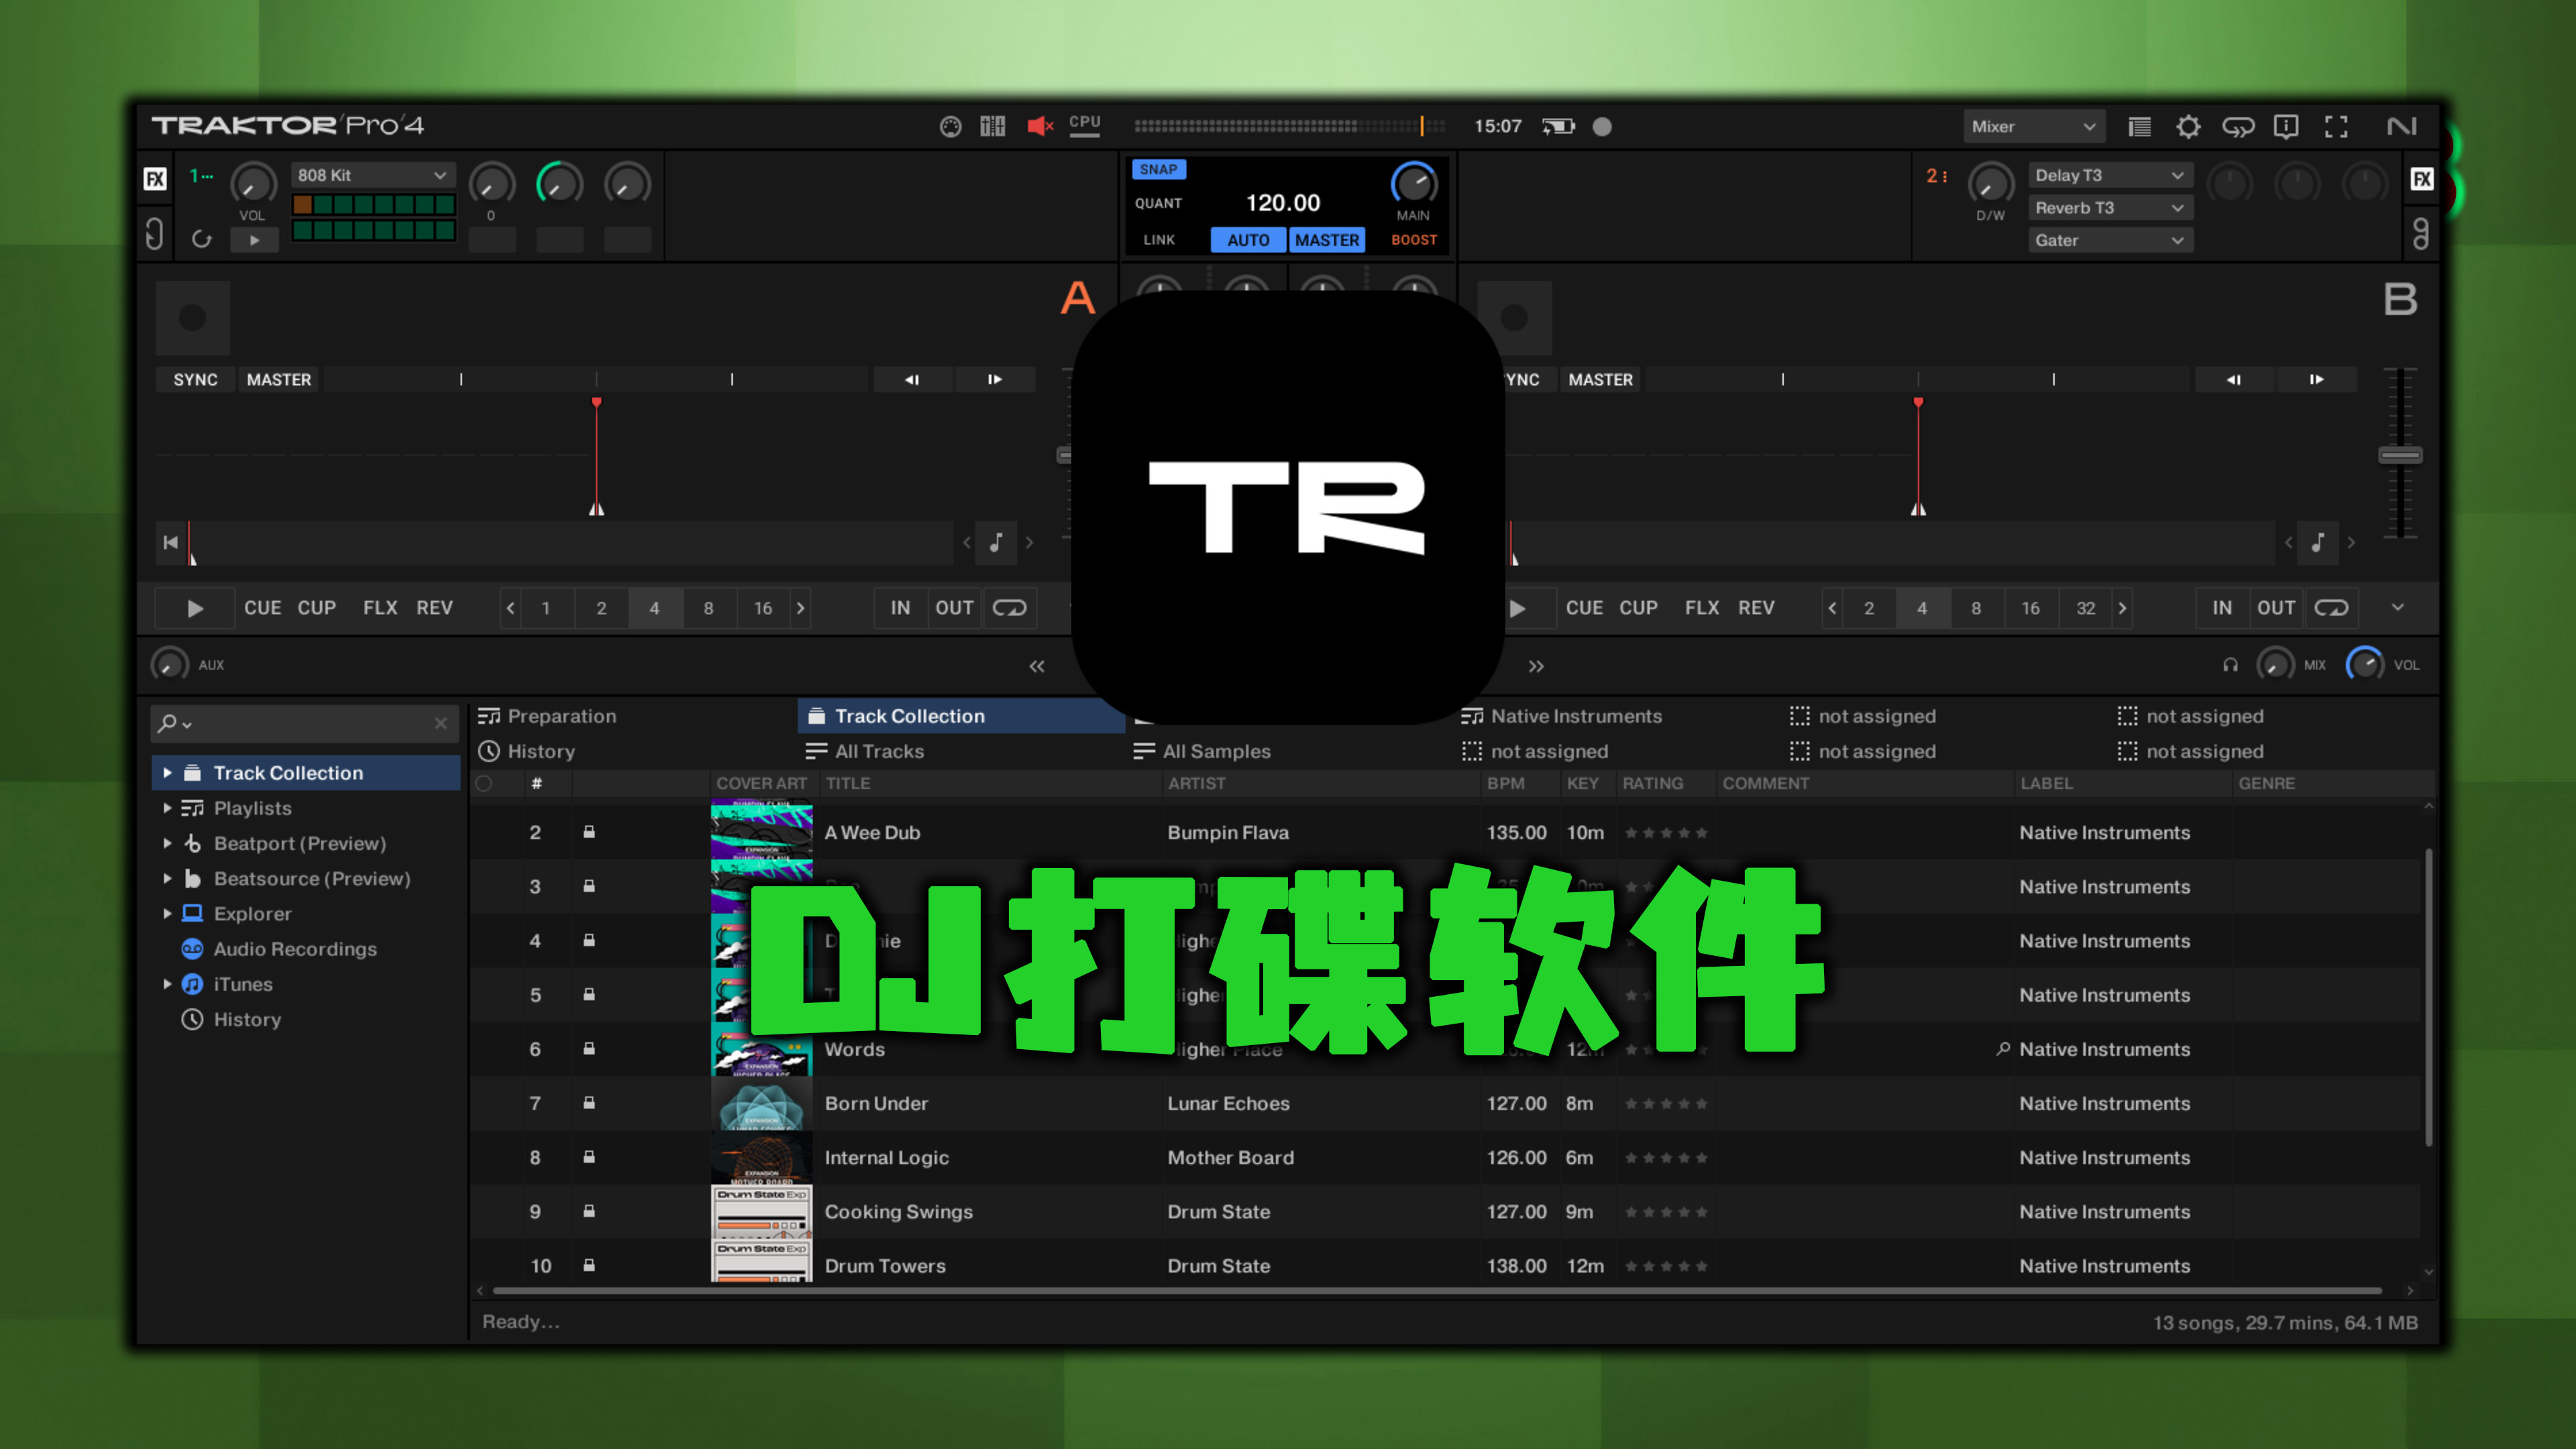Open the Native Instruments favorite
The image size is (2576, 1449).
(x=1561, y=716)
